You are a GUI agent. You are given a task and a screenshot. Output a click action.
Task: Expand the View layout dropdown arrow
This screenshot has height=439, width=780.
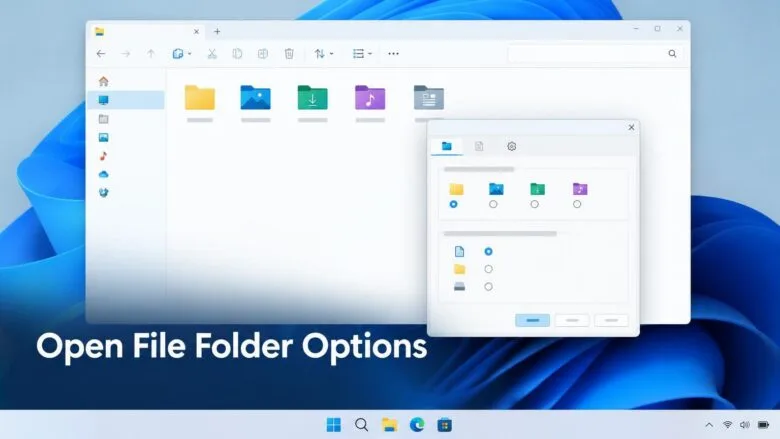point(370,54)
